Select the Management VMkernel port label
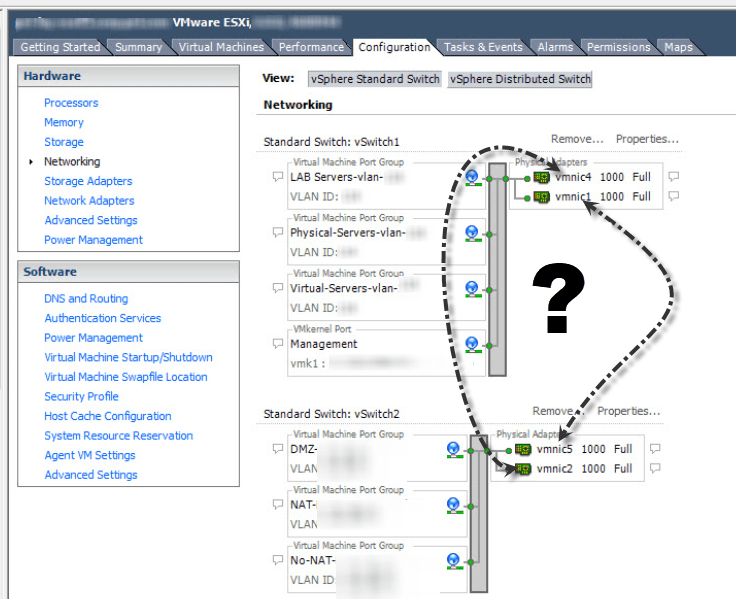The width and height of the screenshot is (736, 599). tap(323, 344)
